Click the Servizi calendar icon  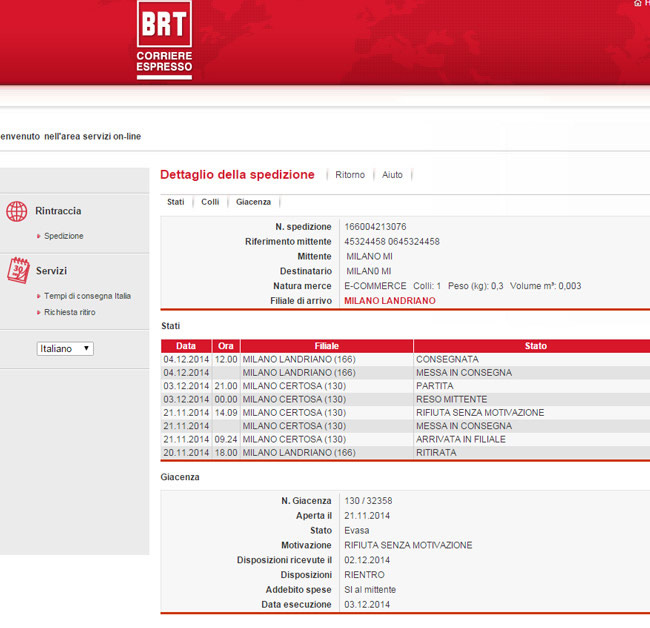coord(17,271)
